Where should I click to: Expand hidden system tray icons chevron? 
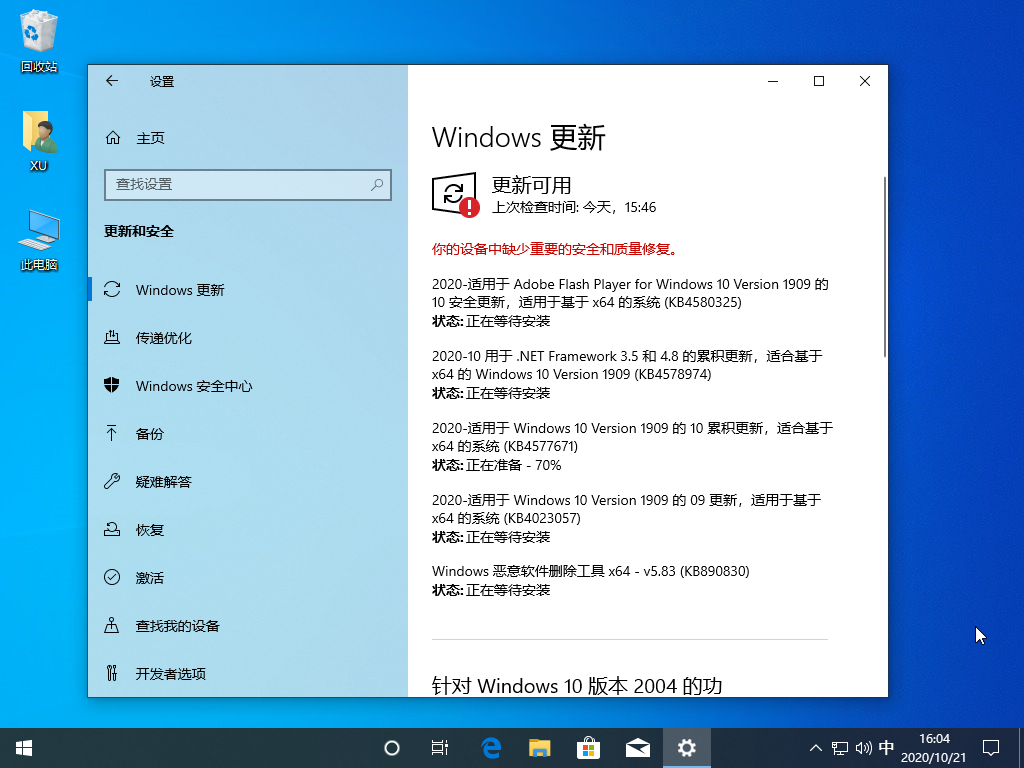[x=816, y=748]
